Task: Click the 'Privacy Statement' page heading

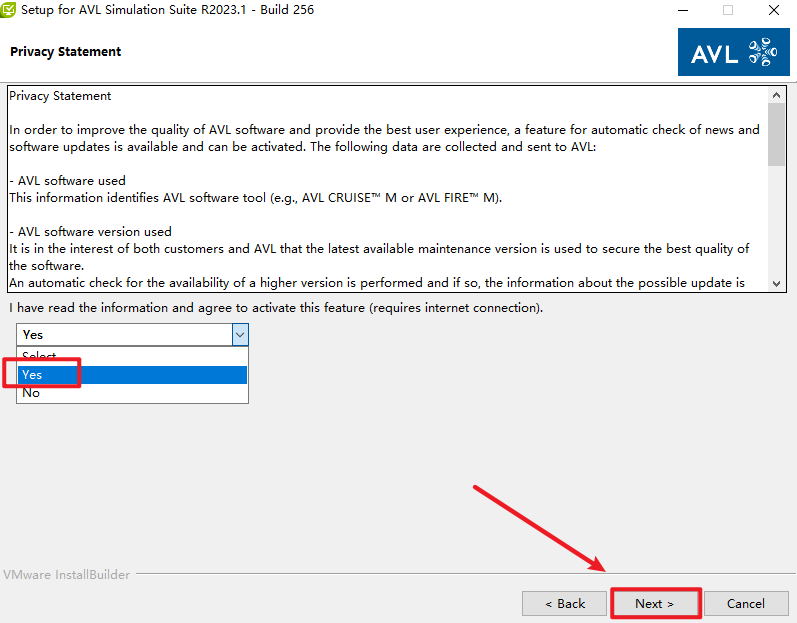Action: (65, 51)
